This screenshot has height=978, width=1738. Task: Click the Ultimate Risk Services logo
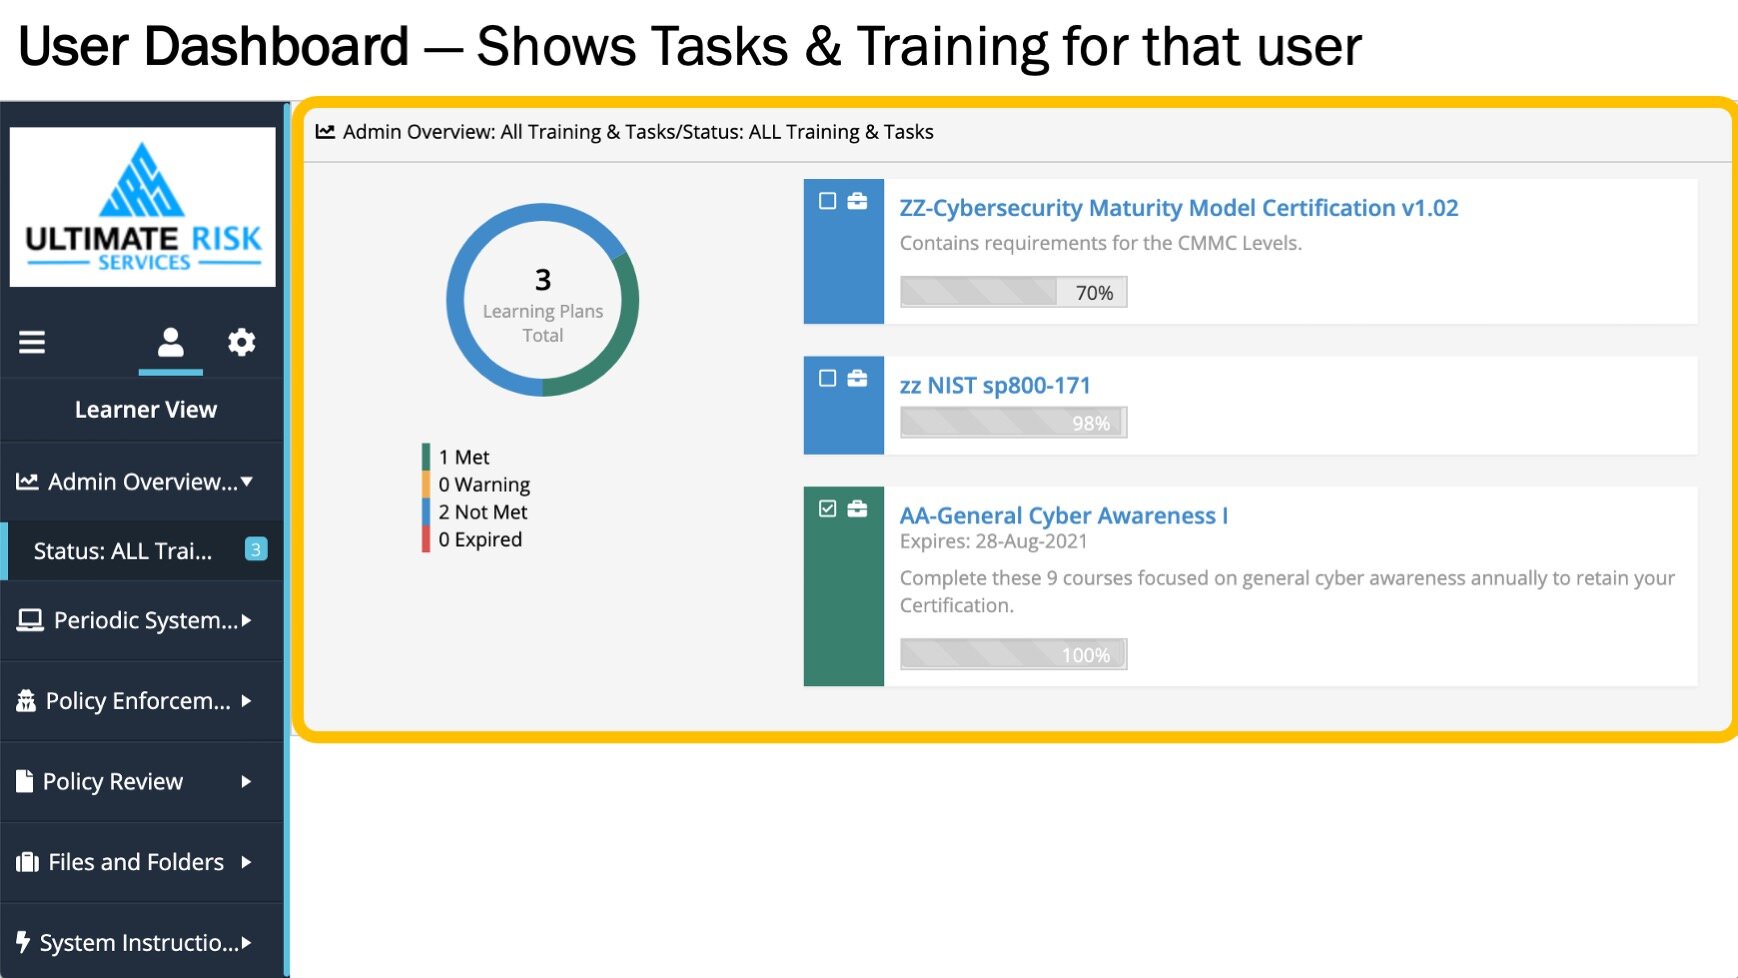pos(143,207)
